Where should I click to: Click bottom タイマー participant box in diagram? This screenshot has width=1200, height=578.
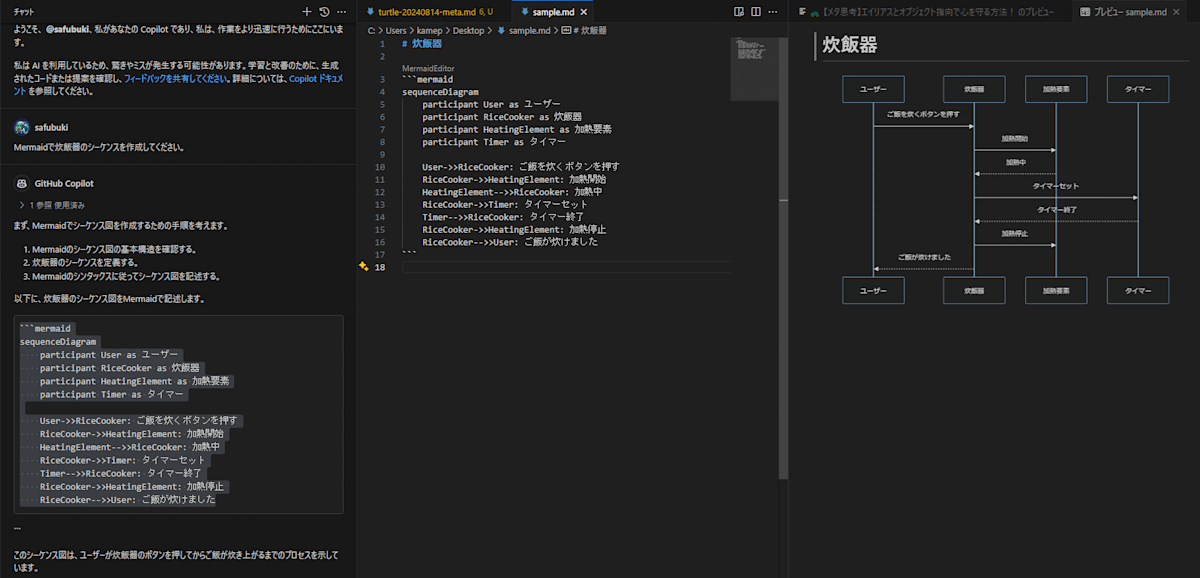tap(1138, 290)
